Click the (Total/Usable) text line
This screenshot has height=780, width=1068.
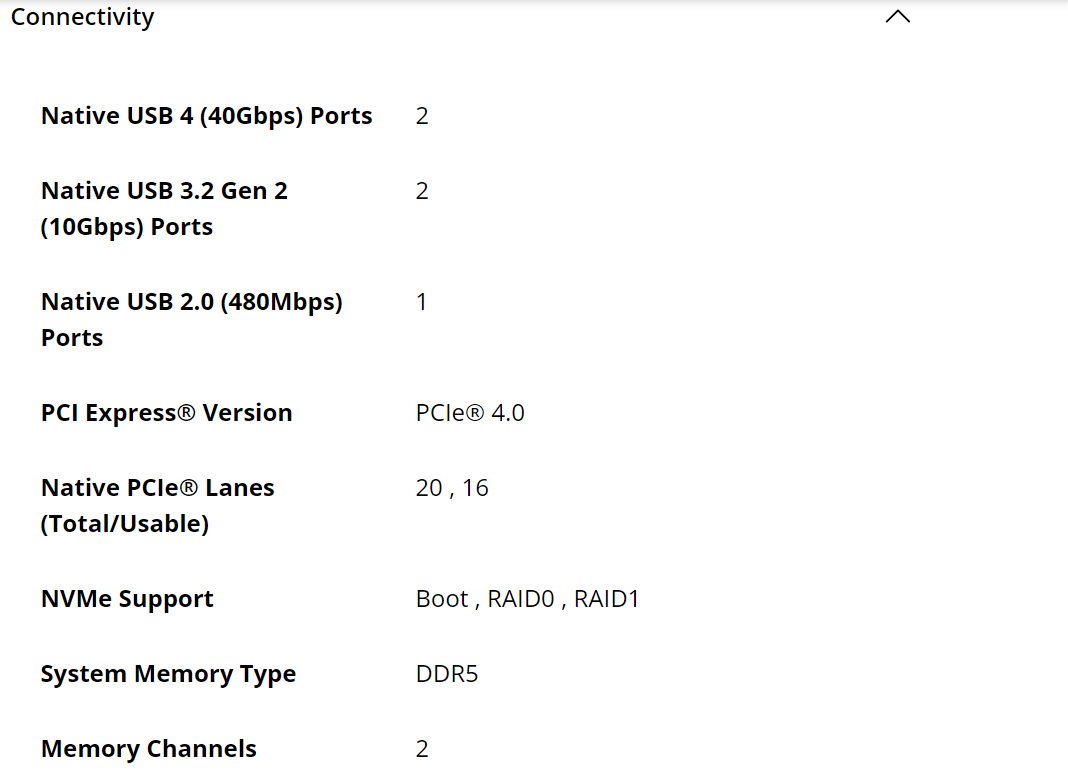tap(125, 524)
